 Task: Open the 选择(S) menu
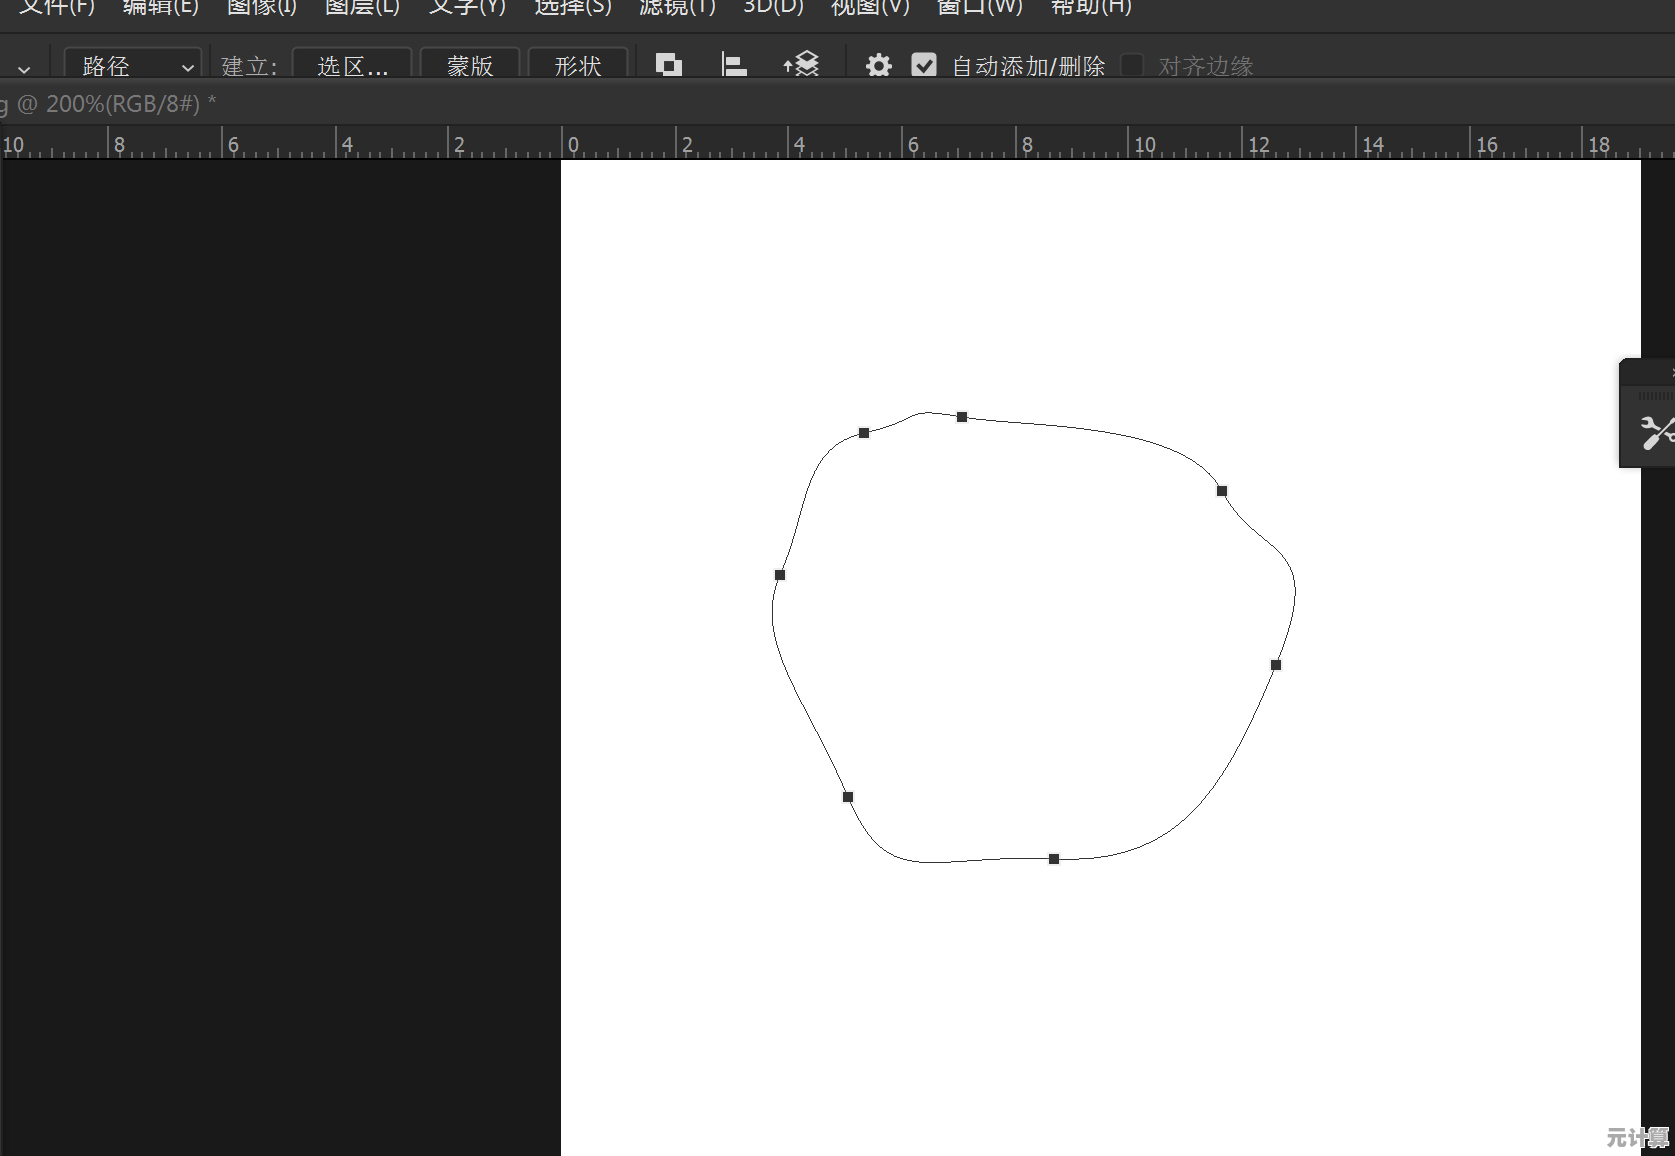[572, 8]
